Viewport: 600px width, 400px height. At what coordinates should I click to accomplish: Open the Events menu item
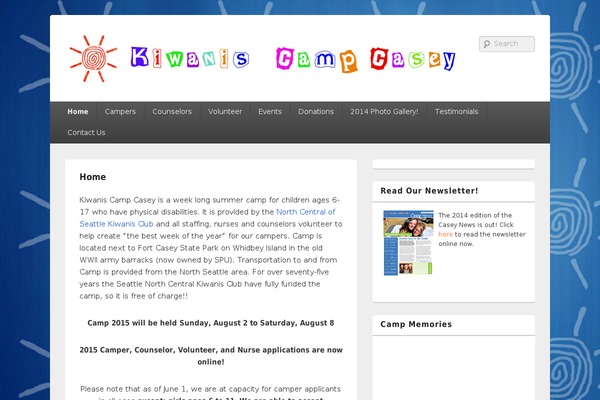[270, 111]
